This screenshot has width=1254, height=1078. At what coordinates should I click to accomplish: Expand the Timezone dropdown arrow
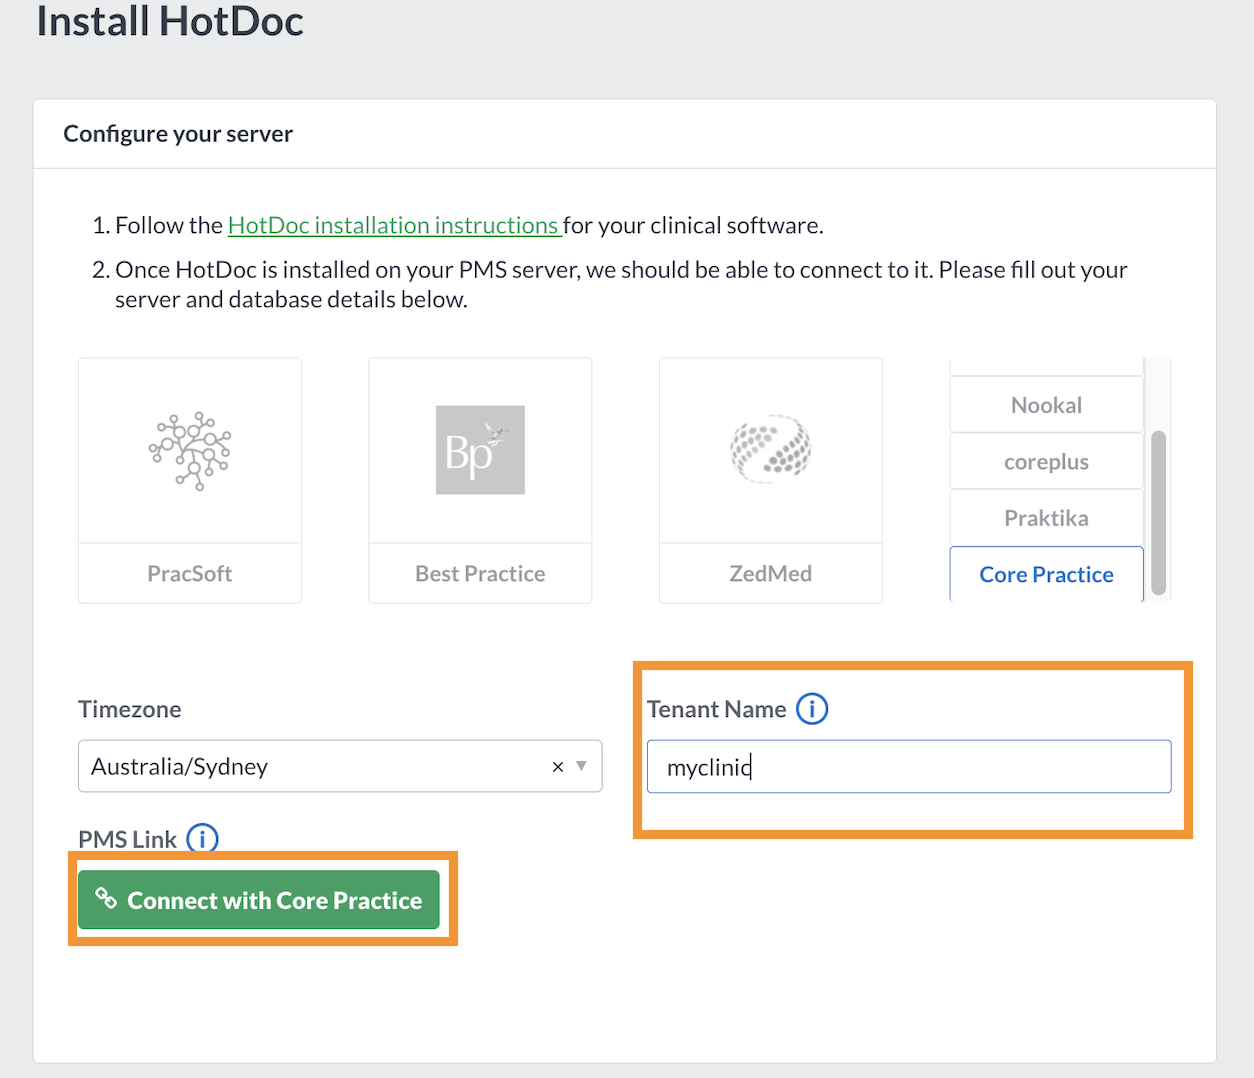click(x=582, y=766)
